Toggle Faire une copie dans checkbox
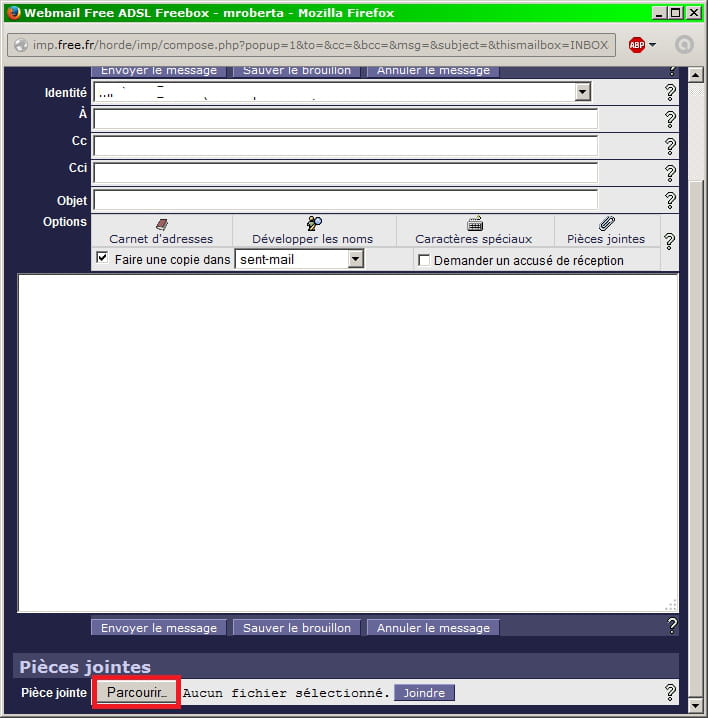The image size is (708, 718). [x=102, y=258]
